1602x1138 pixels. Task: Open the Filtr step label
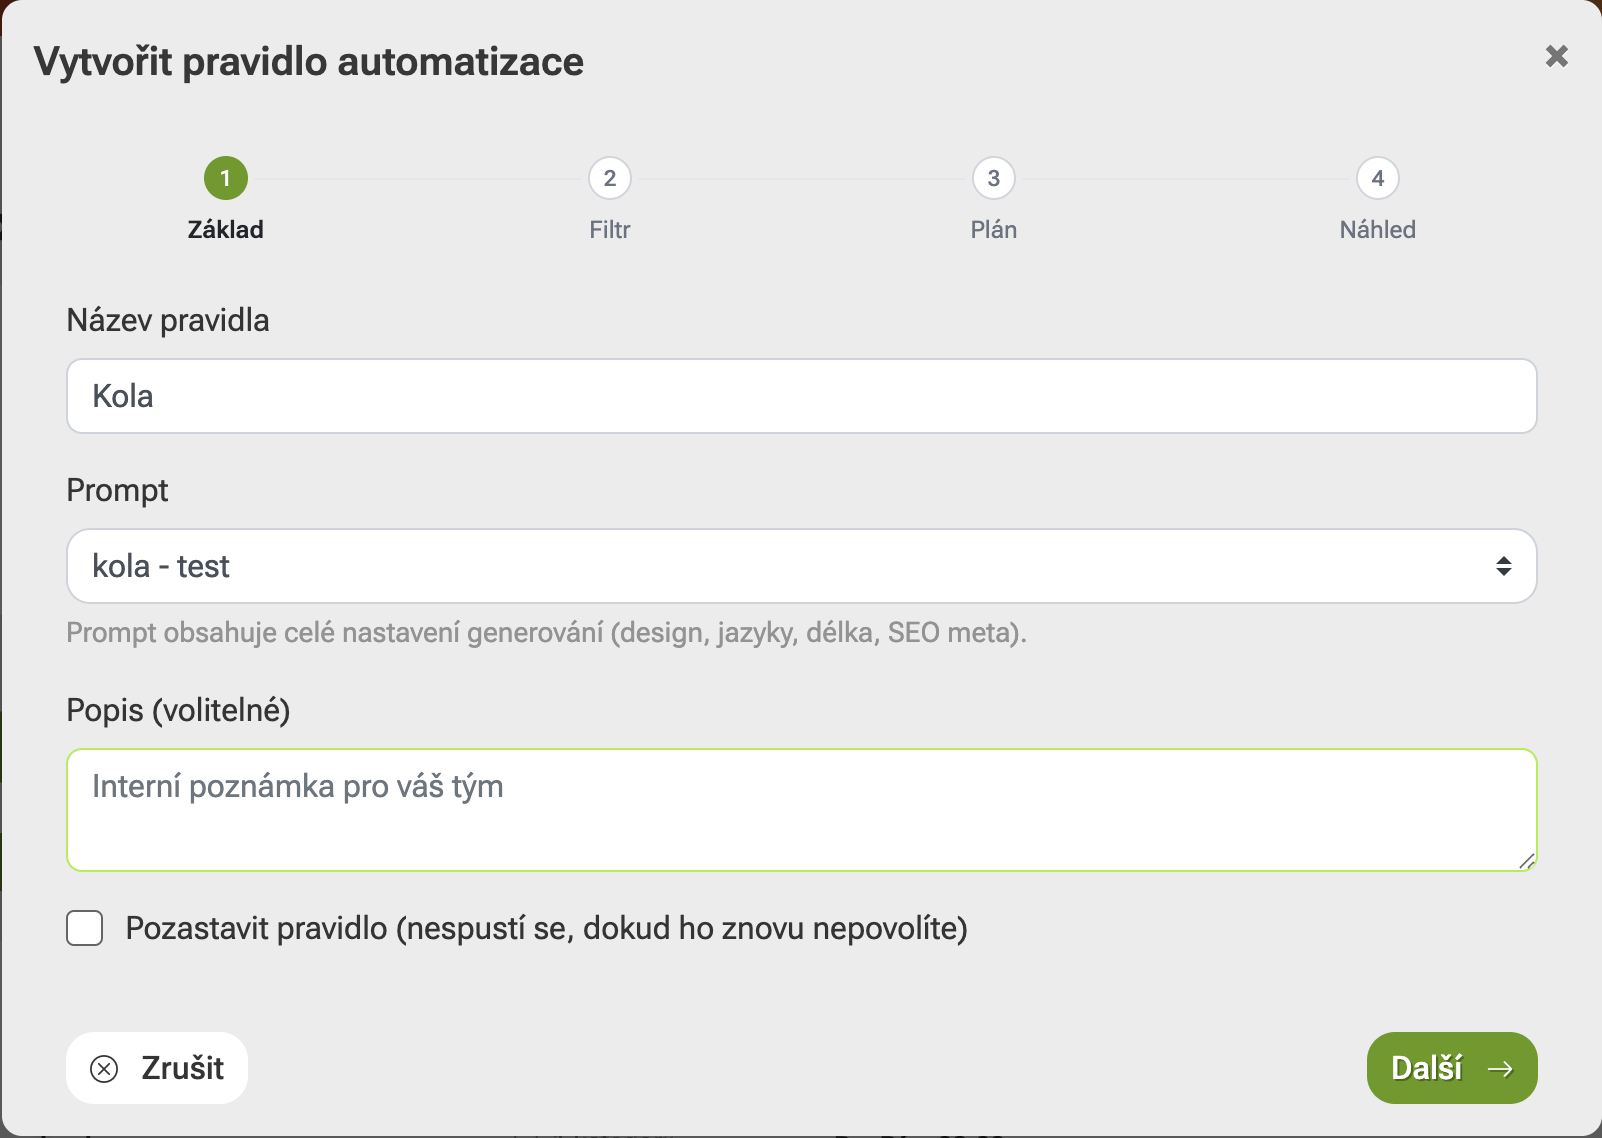click(610, 230)
